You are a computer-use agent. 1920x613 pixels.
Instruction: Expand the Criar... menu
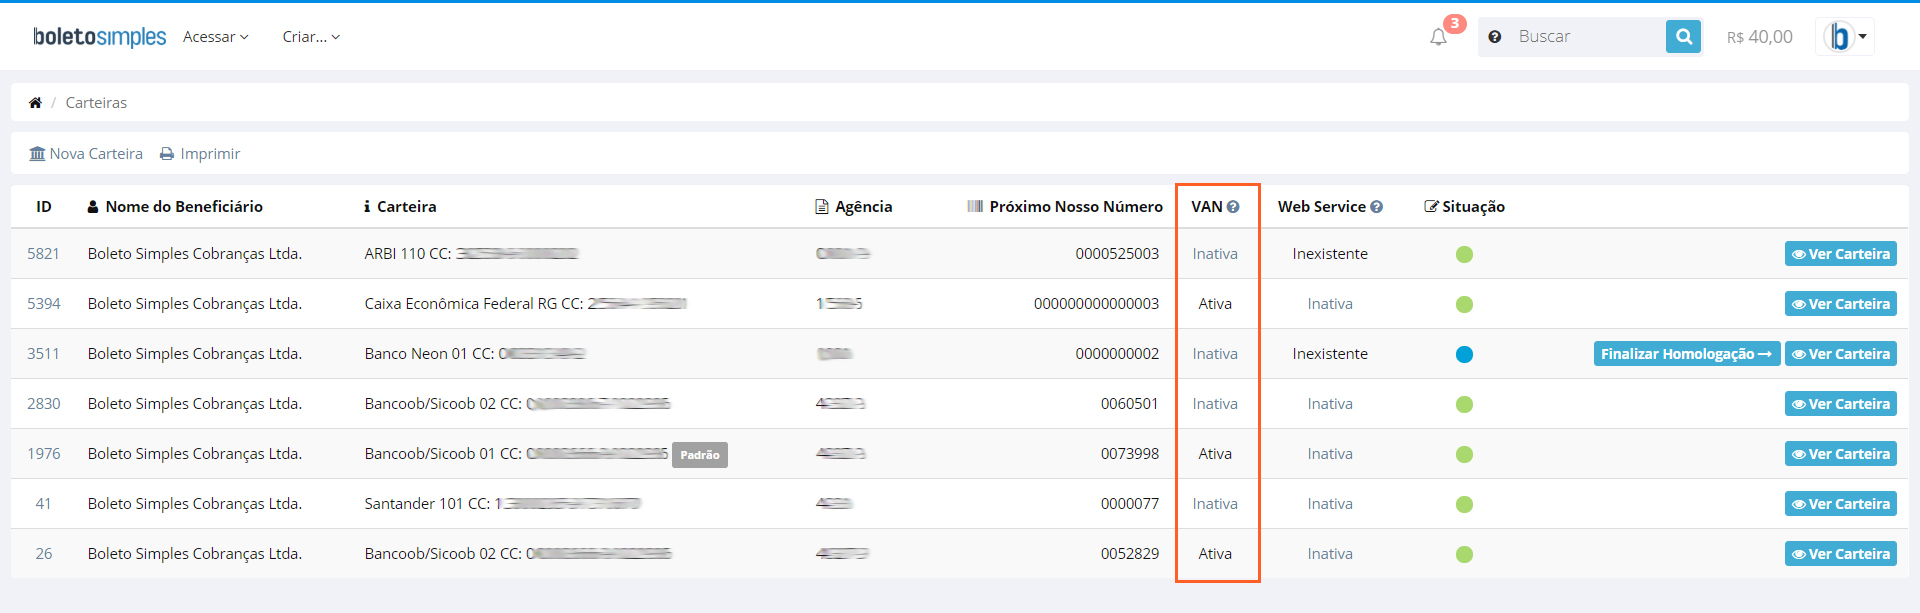(311, 37)
